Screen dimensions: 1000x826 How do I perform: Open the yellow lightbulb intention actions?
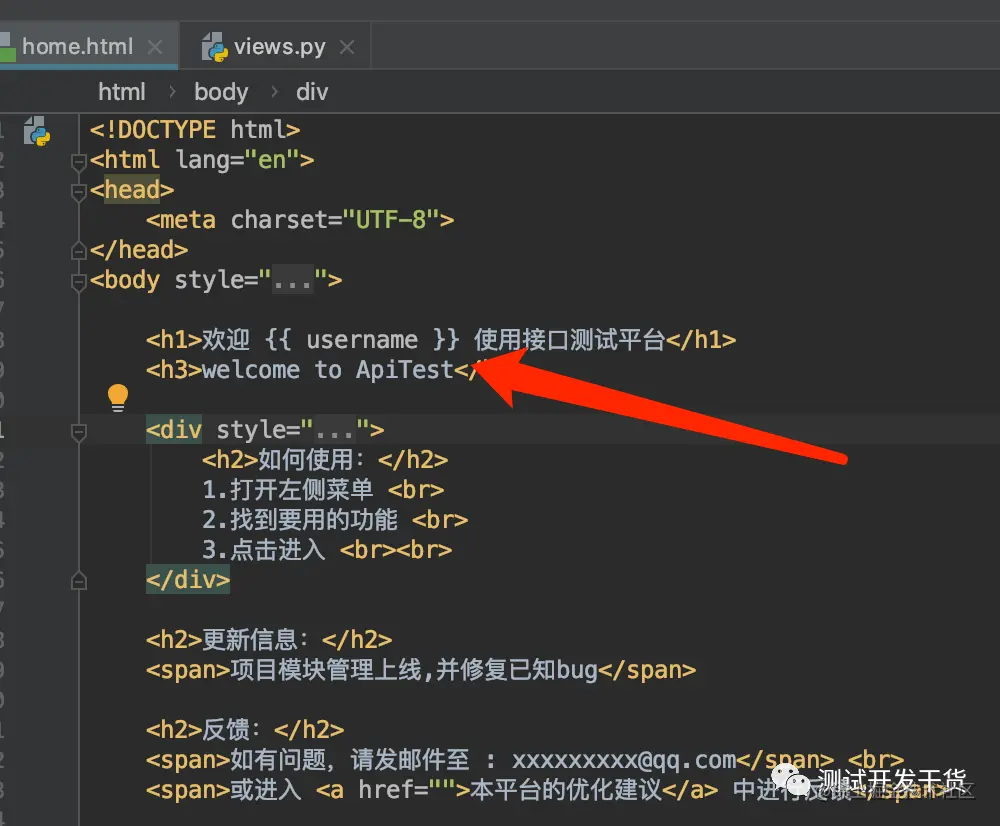[x=117, y=397]
